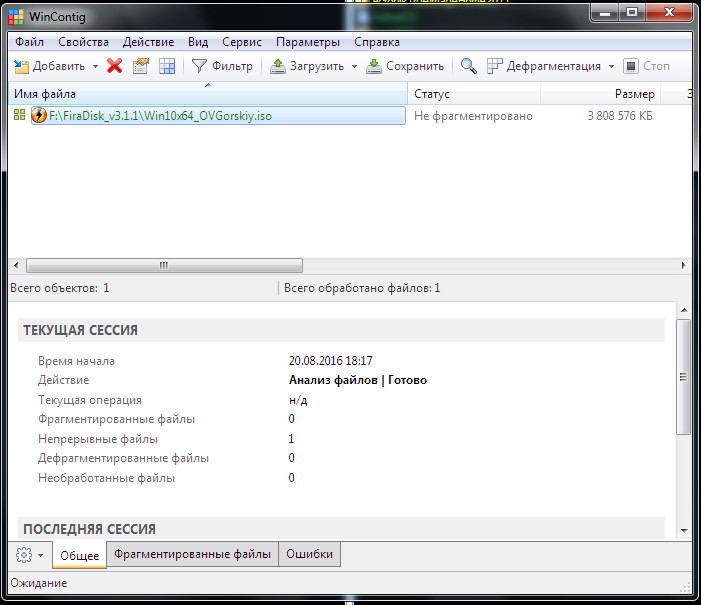Image resolution: width=701 pixels, height=605 pixels.
Task: Click the Дефрагментация button label
Action: [x=553, y=66]
